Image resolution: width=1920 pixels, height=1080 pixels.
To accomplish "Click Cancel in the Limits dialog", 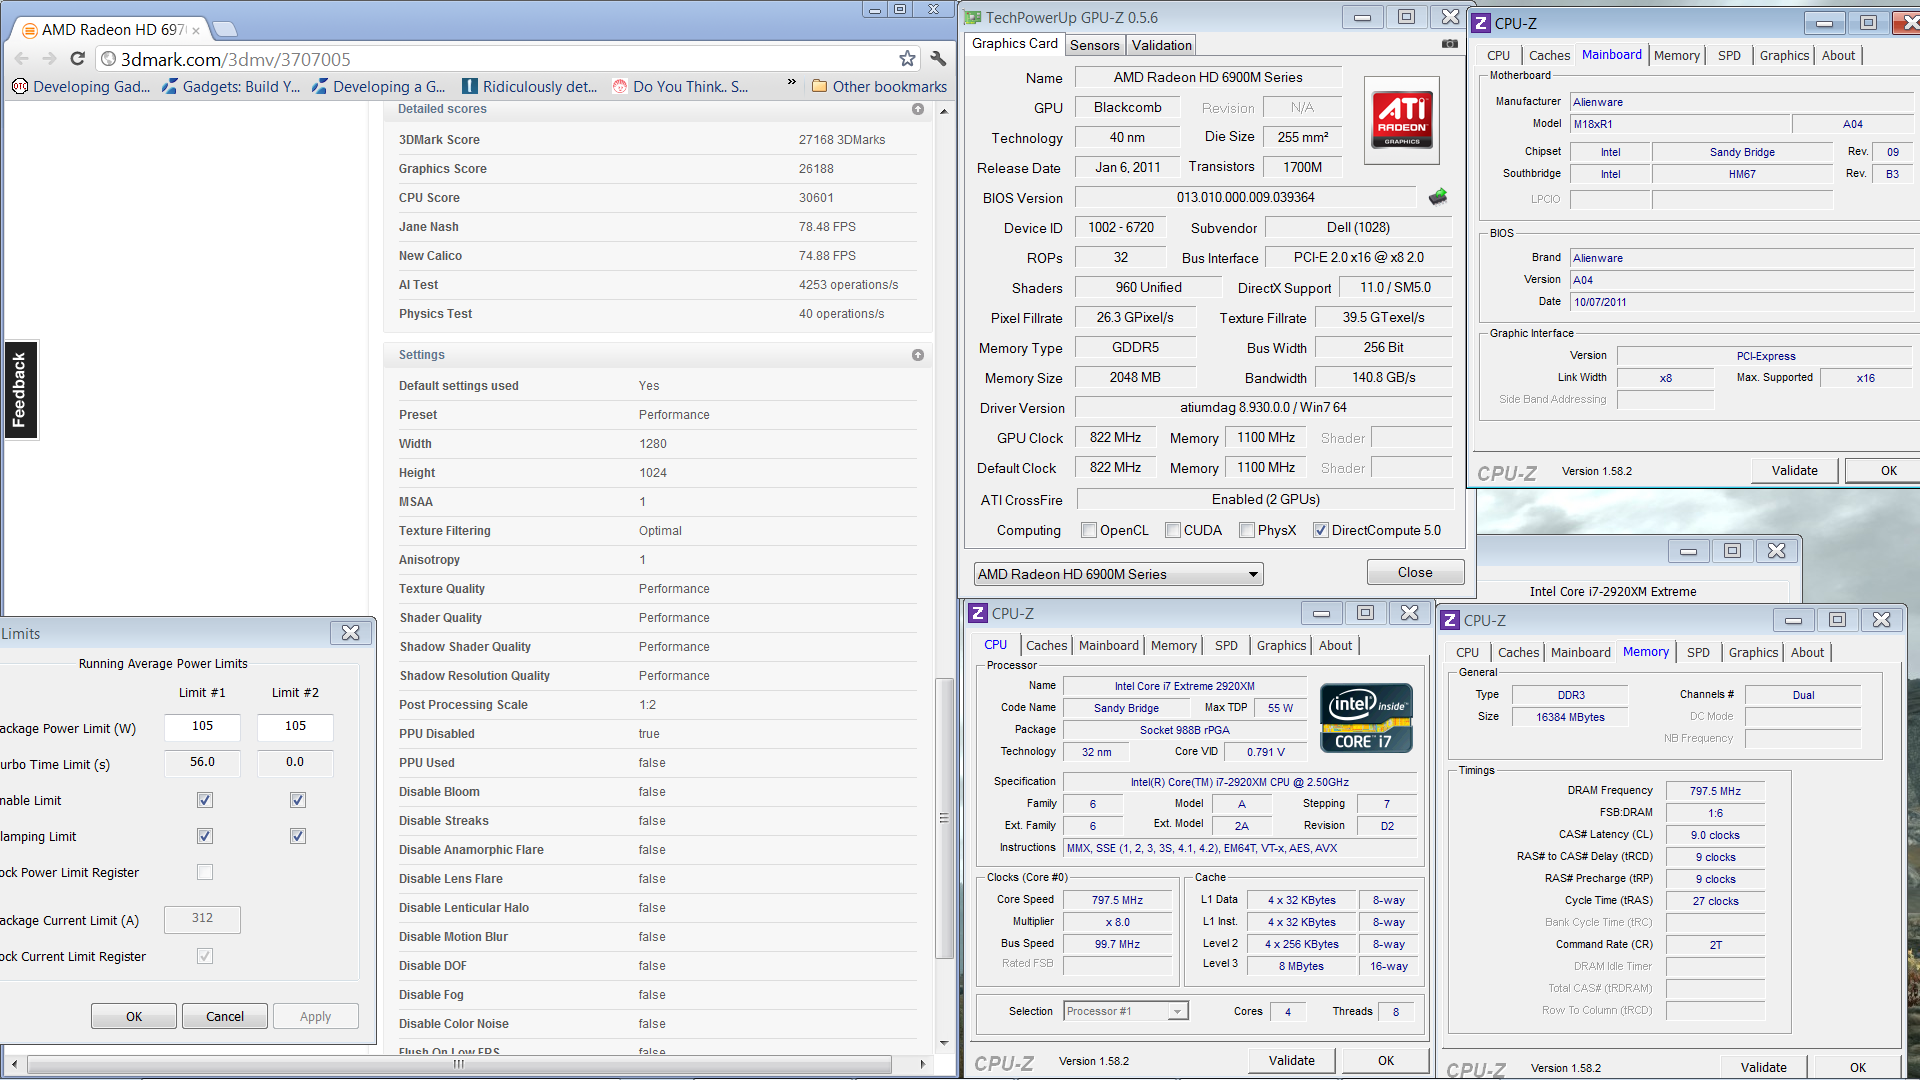I will [225, 1016].
